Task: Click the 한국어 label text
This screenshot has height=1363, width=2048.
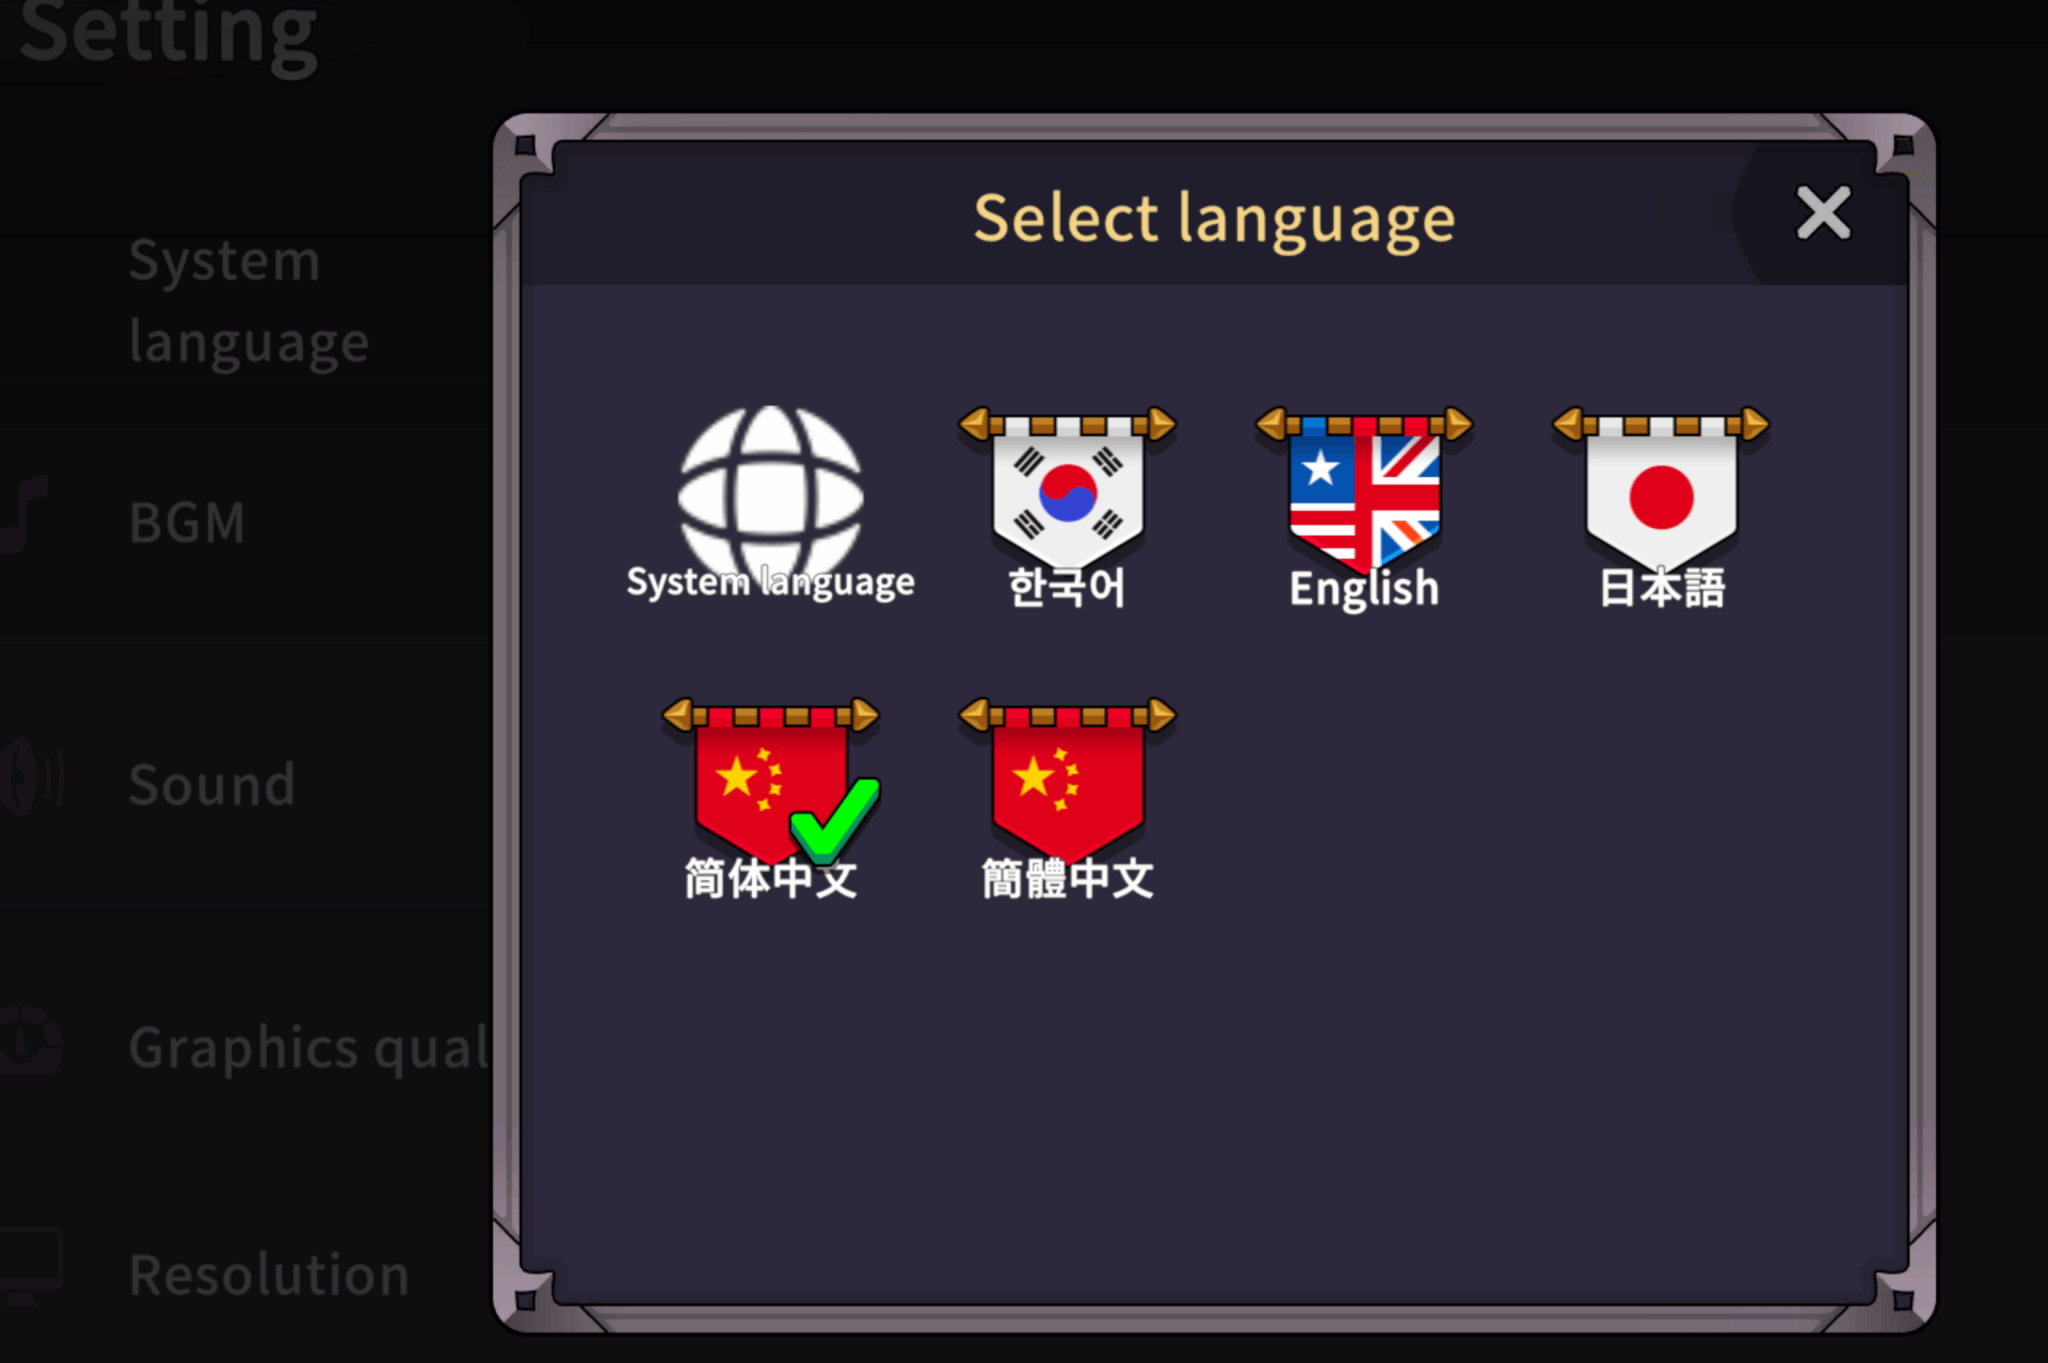Action: click(1067, 587)
